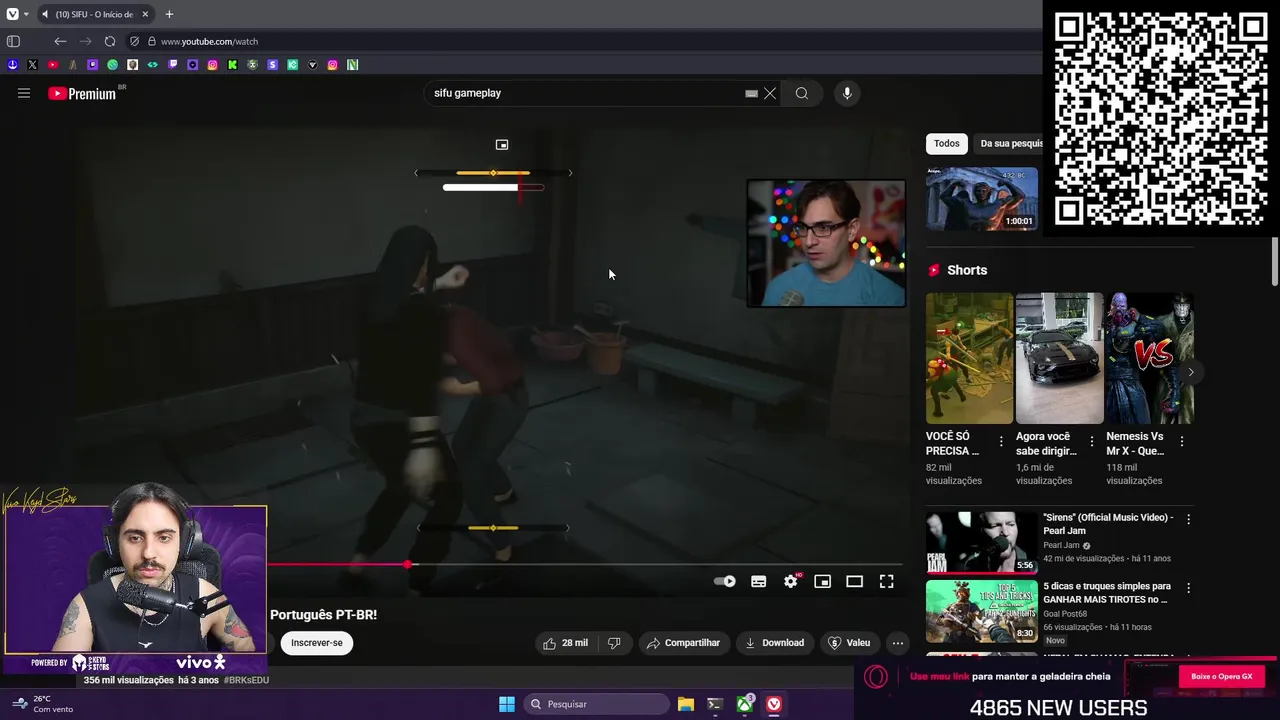Click the Compartilhar share button
The width and height of the screenshot is (1280, 720).
coord(683,643)
